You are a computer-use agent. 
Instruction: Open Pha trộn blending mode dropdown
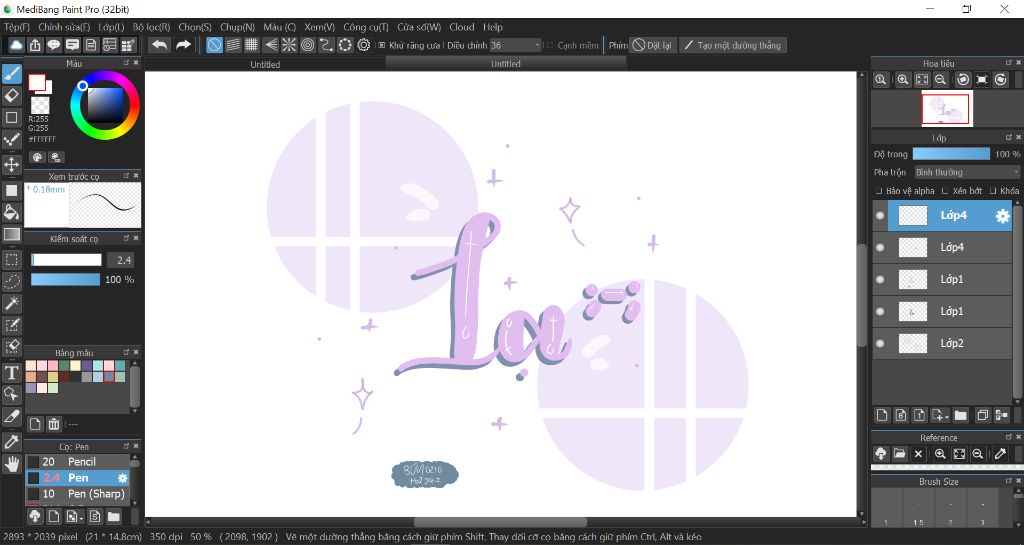(967, 172)
